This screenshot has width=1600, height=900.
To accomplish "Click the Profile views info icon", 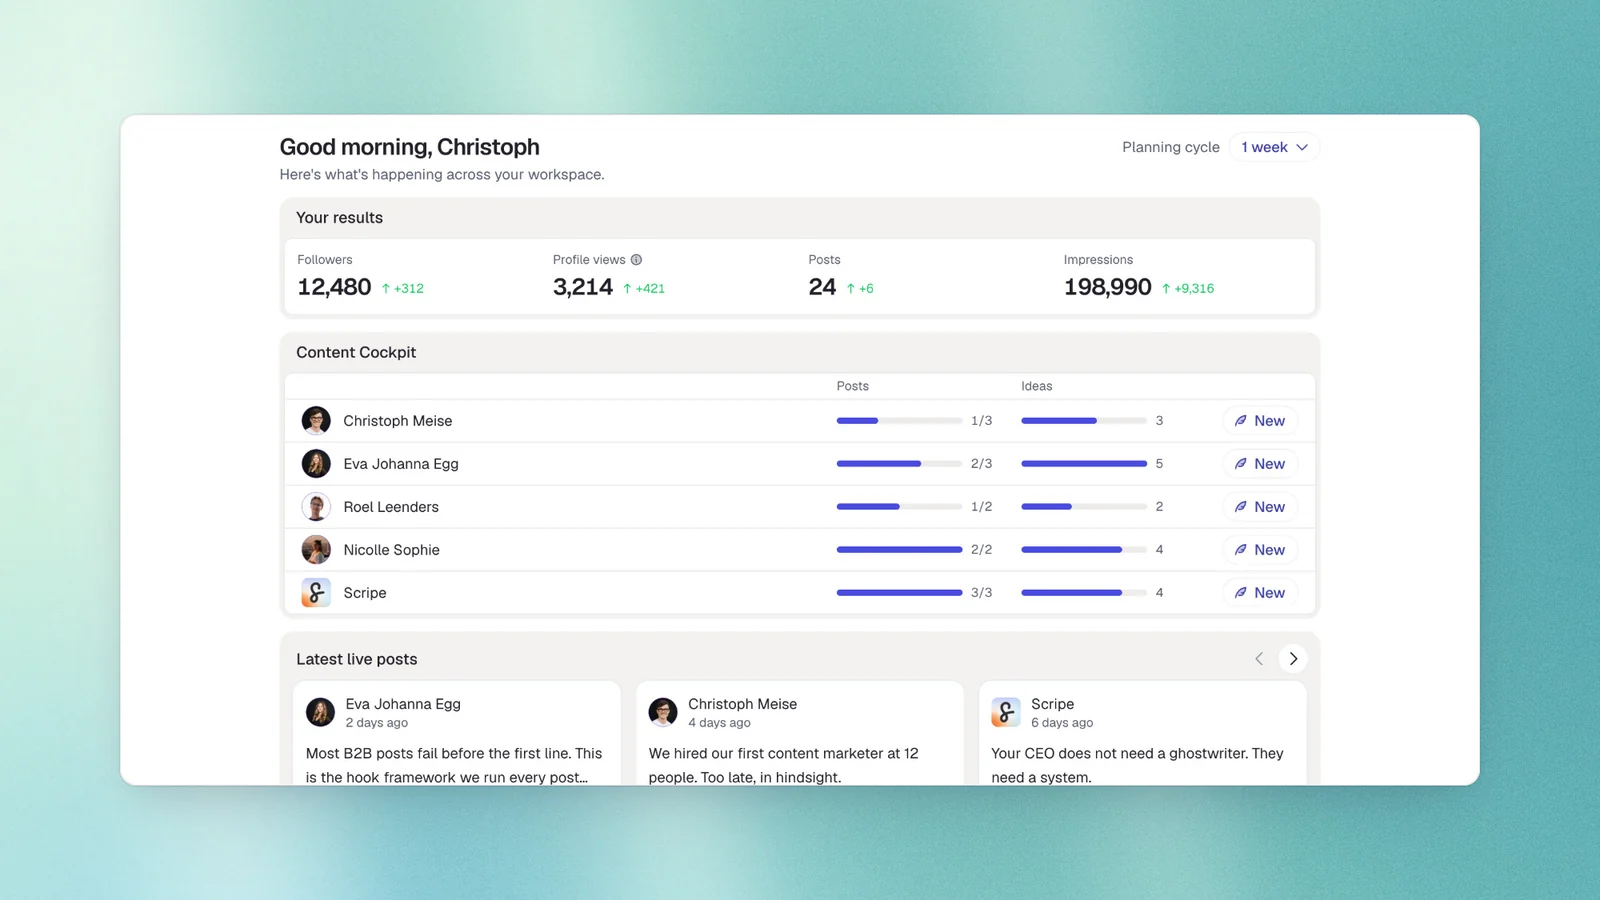I will [x=636, y=260].
